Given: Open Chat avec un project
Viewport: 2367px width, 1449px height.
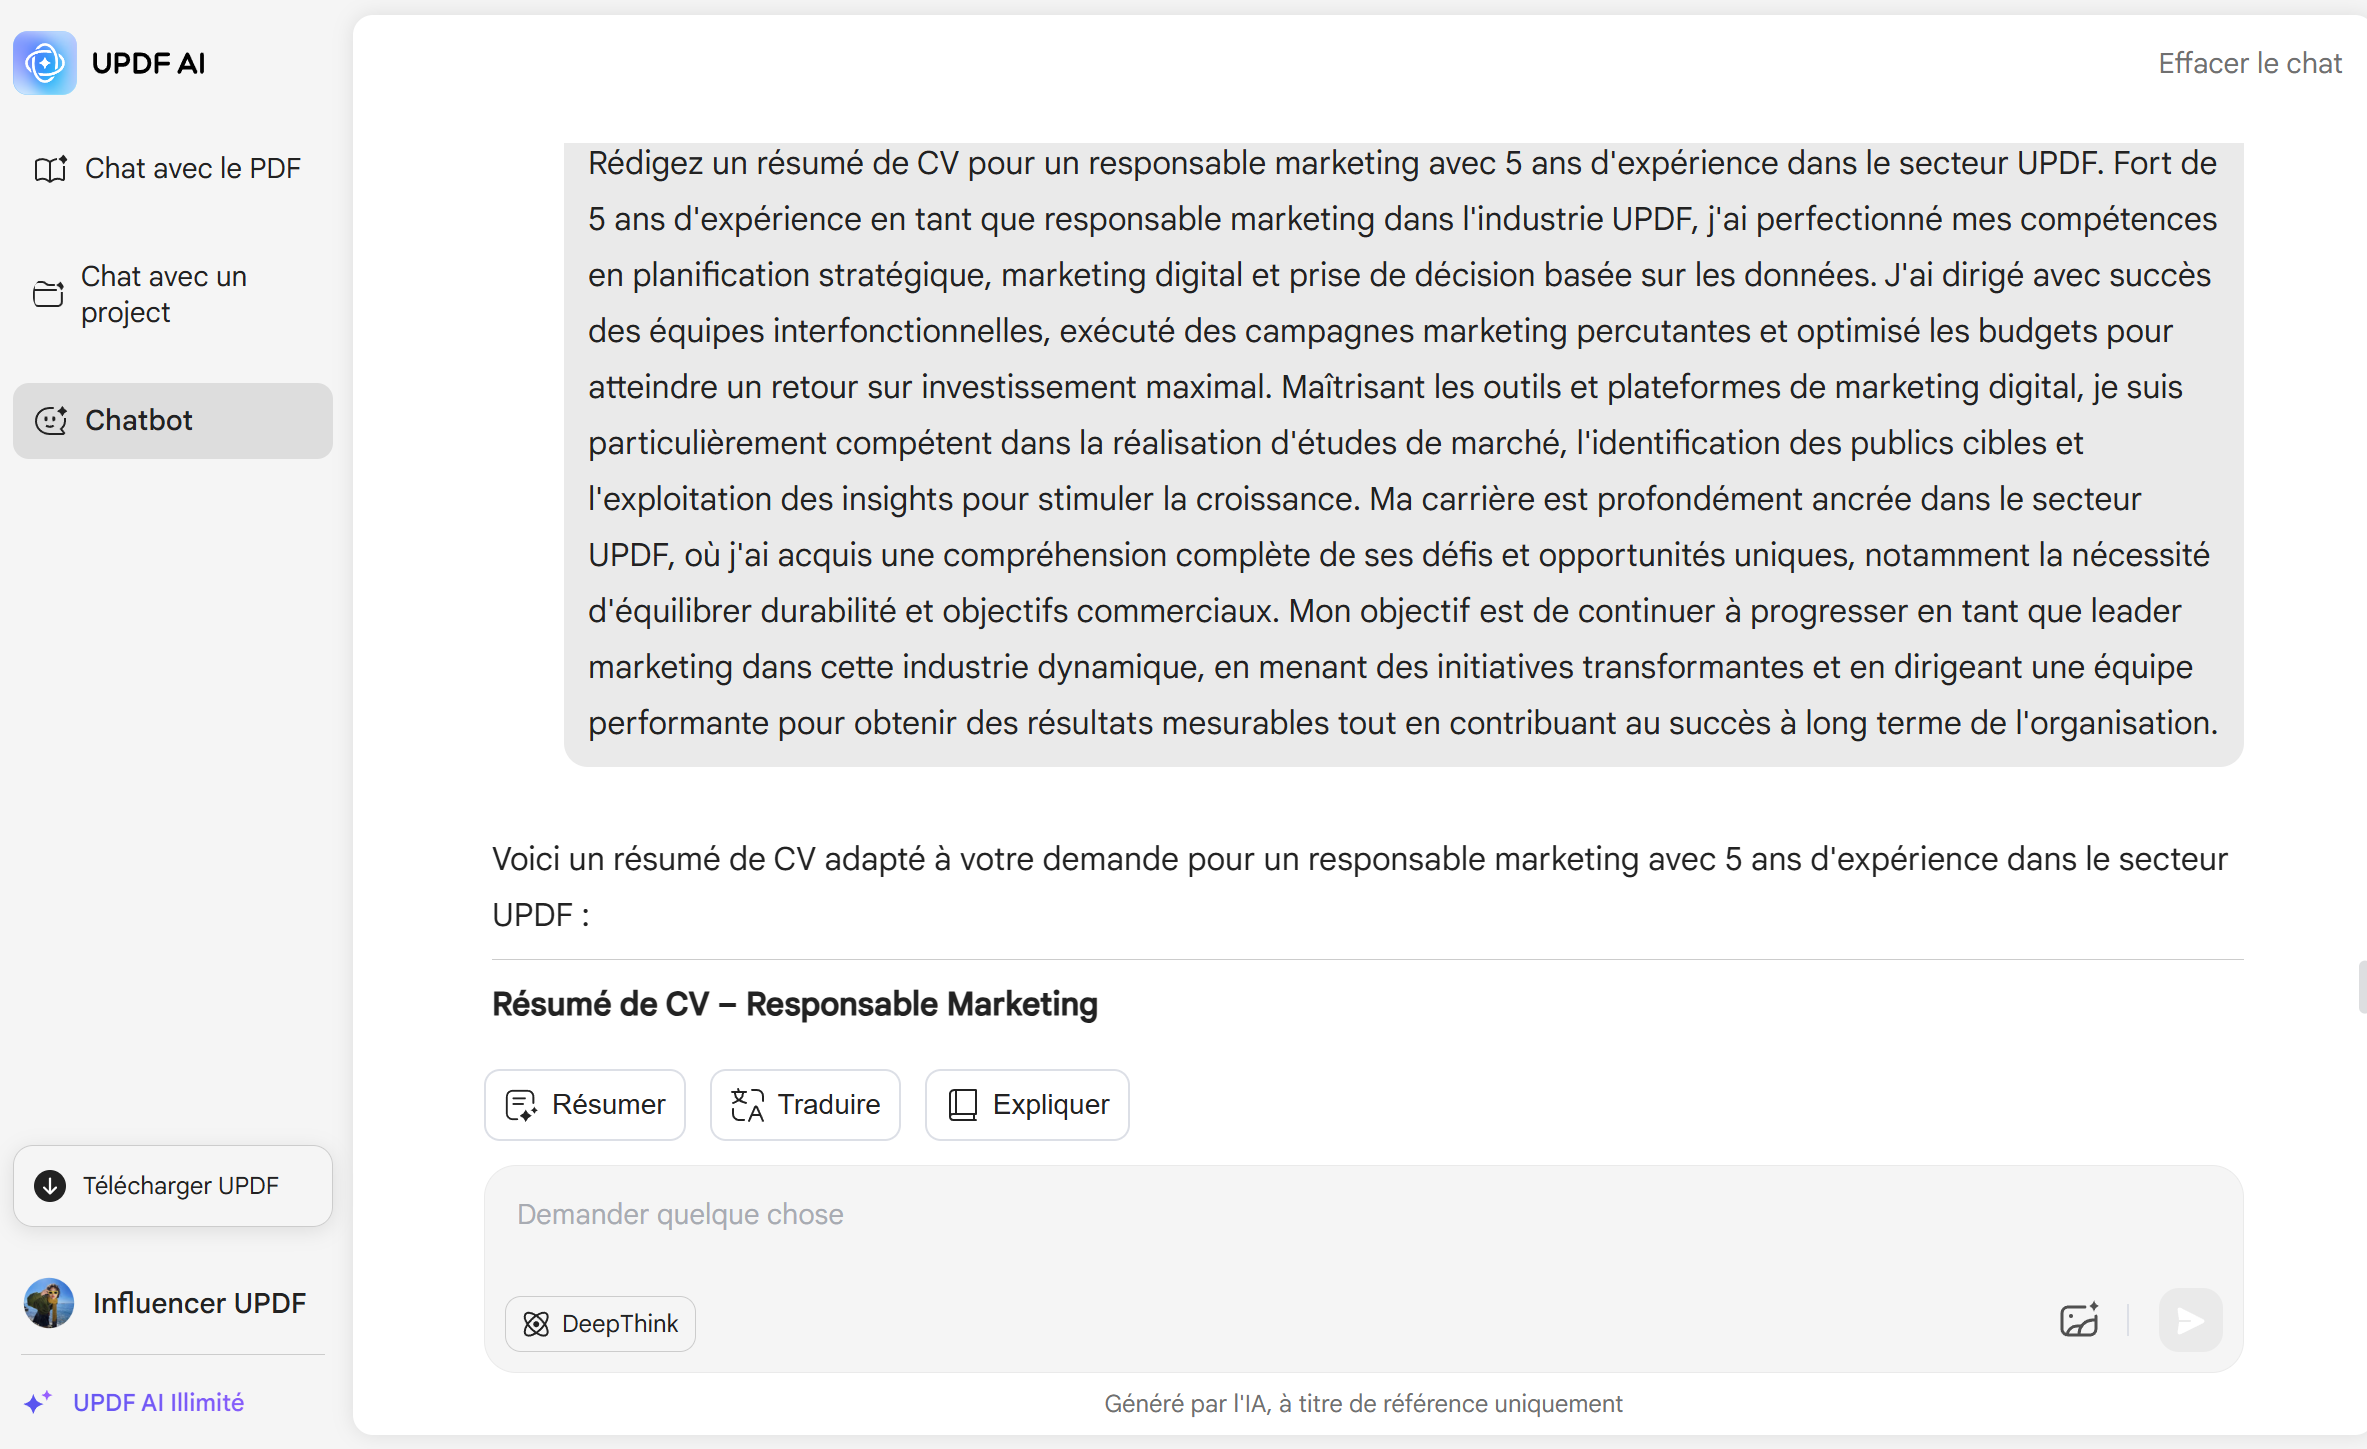Looking at the screenshot, I should 173,294.
